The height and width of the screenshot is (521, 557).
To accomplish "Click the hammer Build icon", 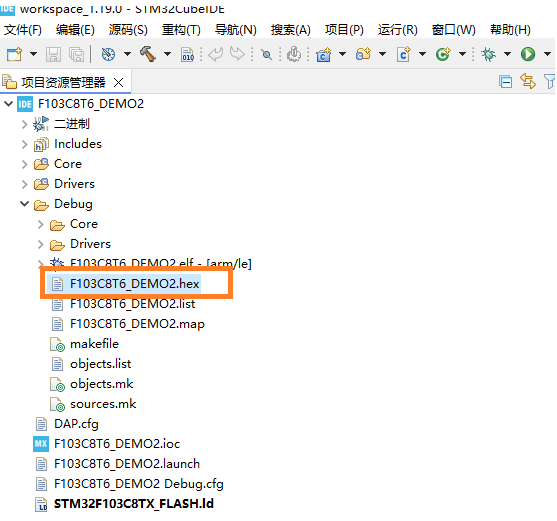I will coord(148,54).
